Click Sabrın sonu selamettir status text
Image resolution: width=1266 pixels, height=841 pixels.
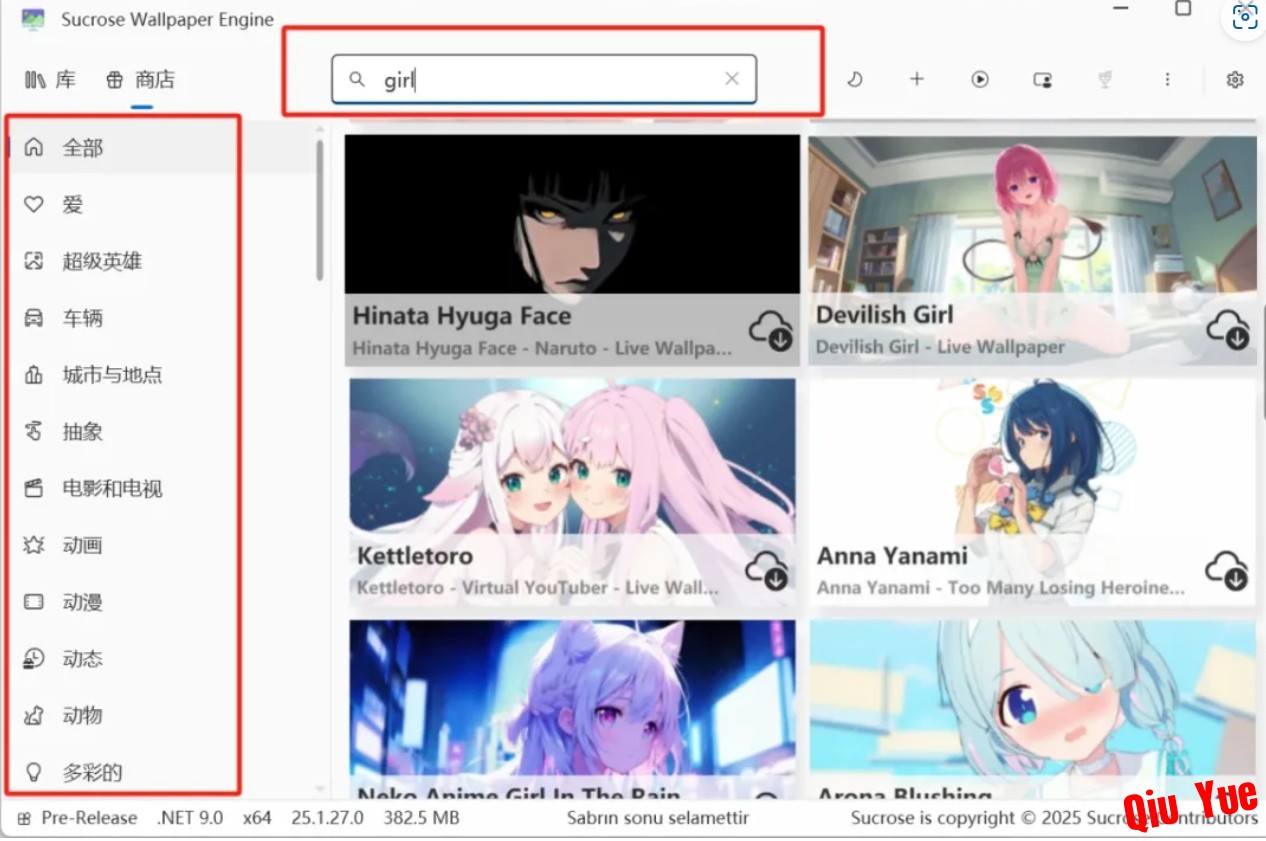(658, 818)
